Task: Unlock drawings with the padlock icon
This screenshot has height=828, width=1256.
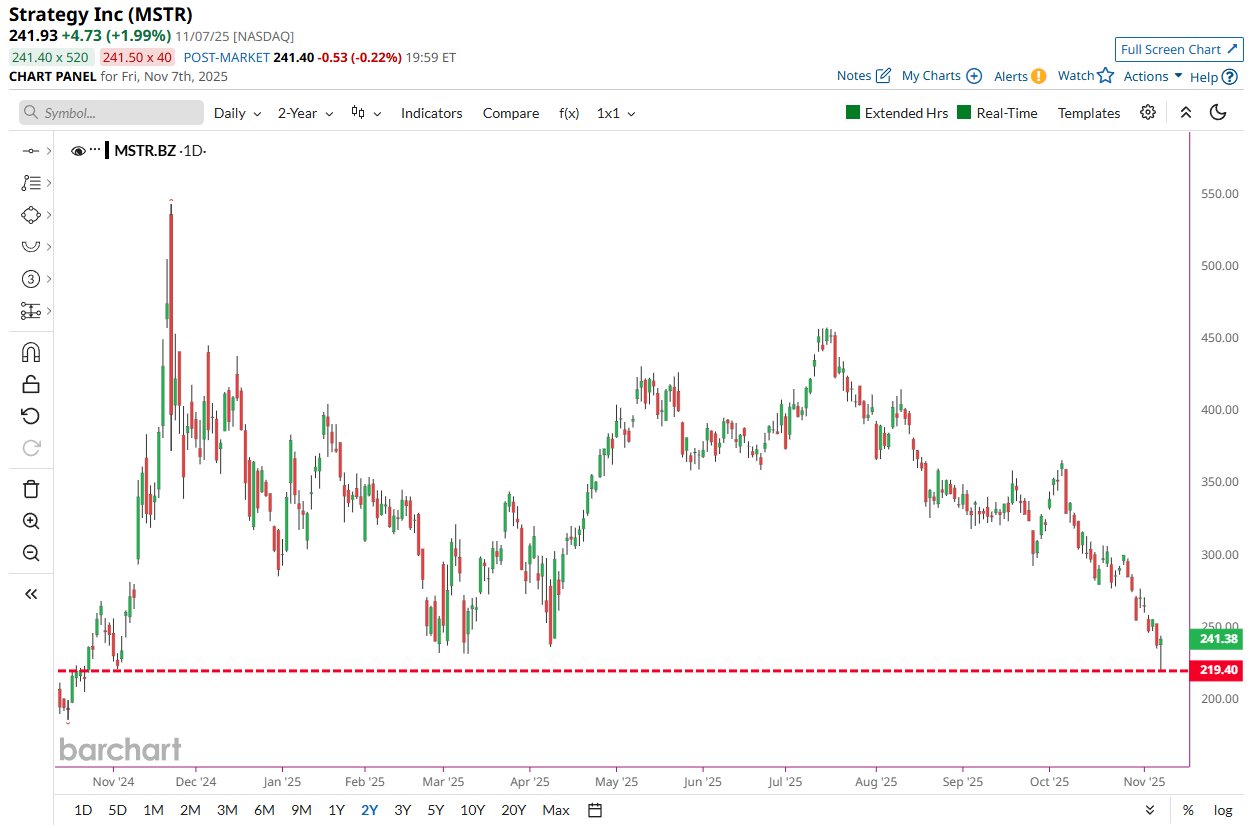Action: (x=30, y=384)
